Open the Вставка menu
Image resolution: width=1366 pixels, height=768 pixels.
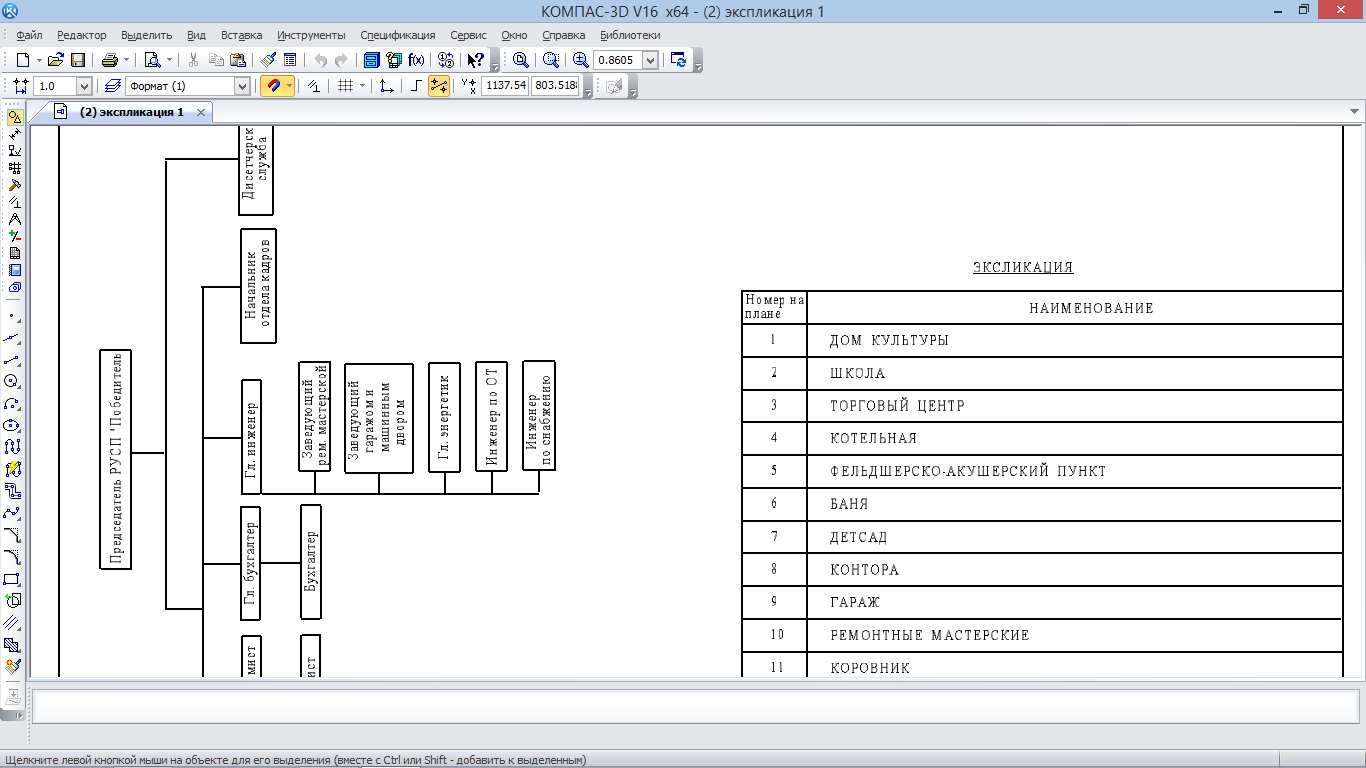pos(241,35)
